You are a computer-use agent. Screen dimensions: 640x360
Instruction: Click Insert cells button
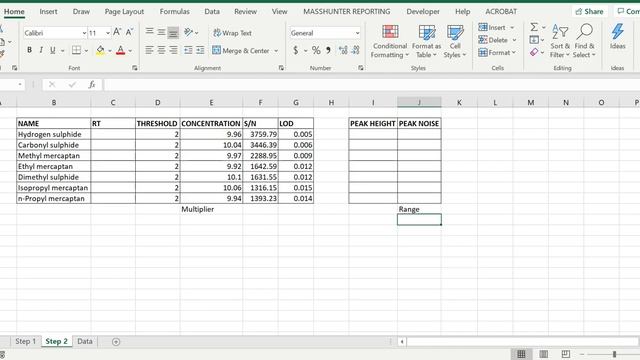(x=491, y=27)
